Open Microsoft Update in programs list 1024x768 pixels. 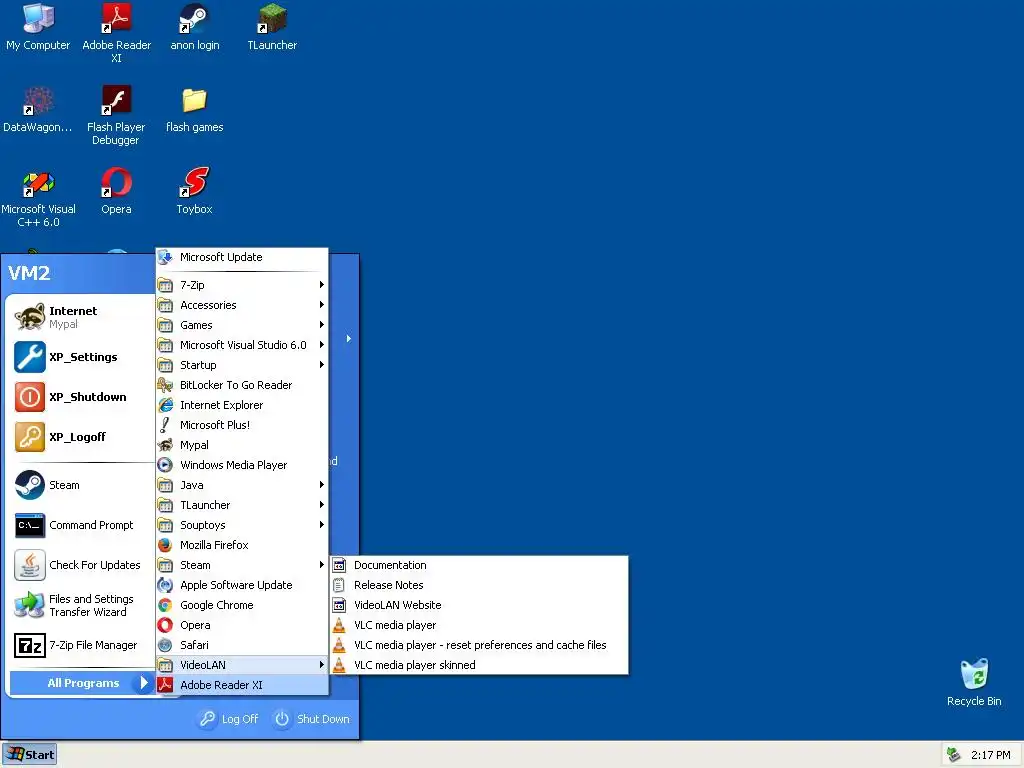pyautogui.click(x=242, y=257)
